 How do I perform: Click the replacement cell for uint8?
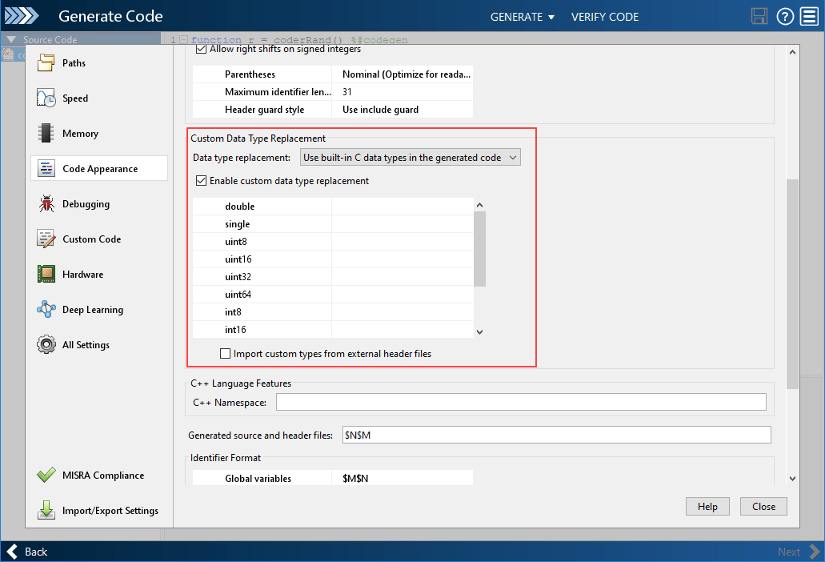pos(403,242)
